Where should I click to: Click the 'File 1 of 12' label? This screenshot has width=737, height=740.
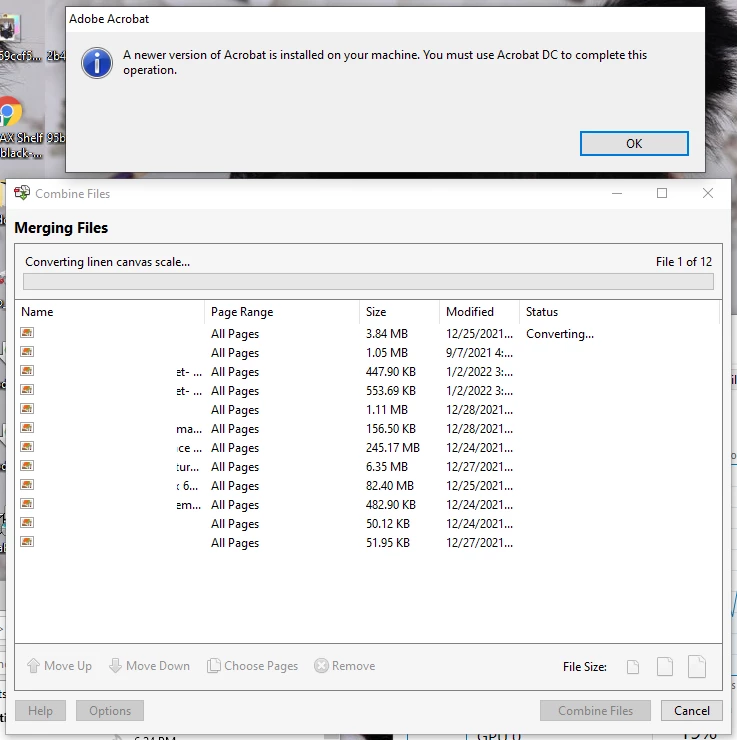pos(684,262)
